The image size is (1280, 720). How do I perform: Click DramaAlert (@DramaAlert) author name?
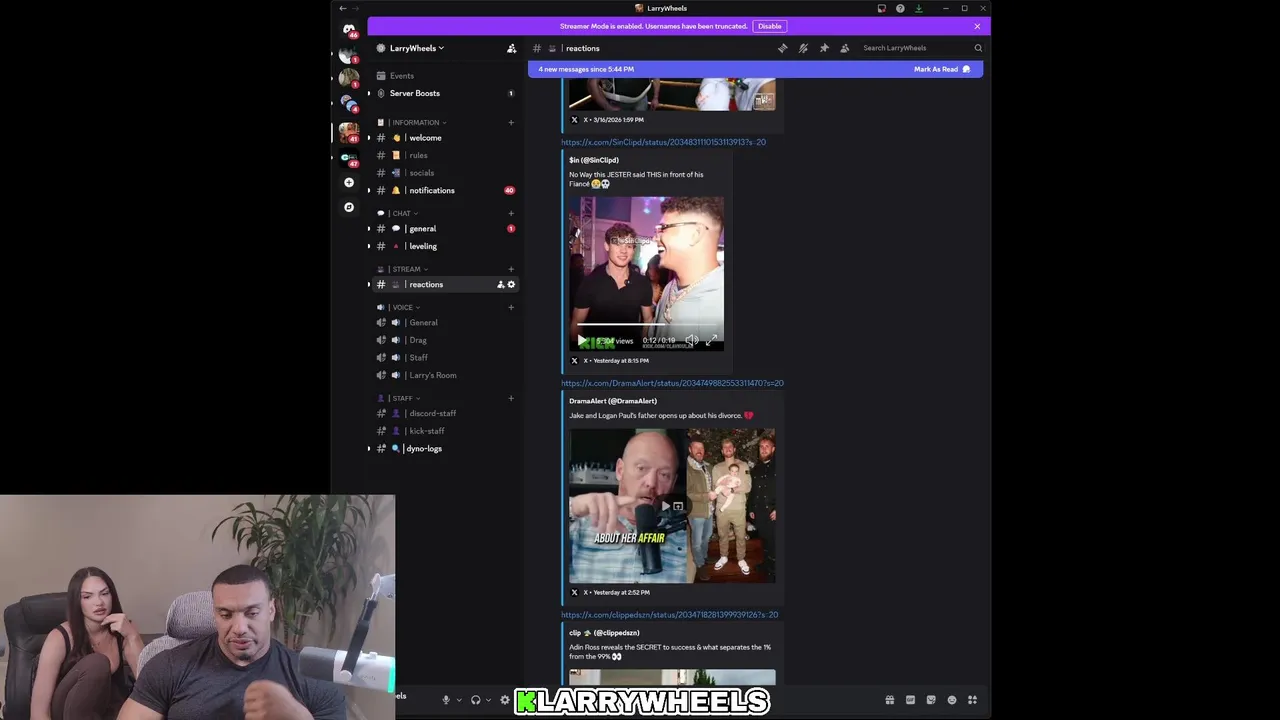click(613, 401)
